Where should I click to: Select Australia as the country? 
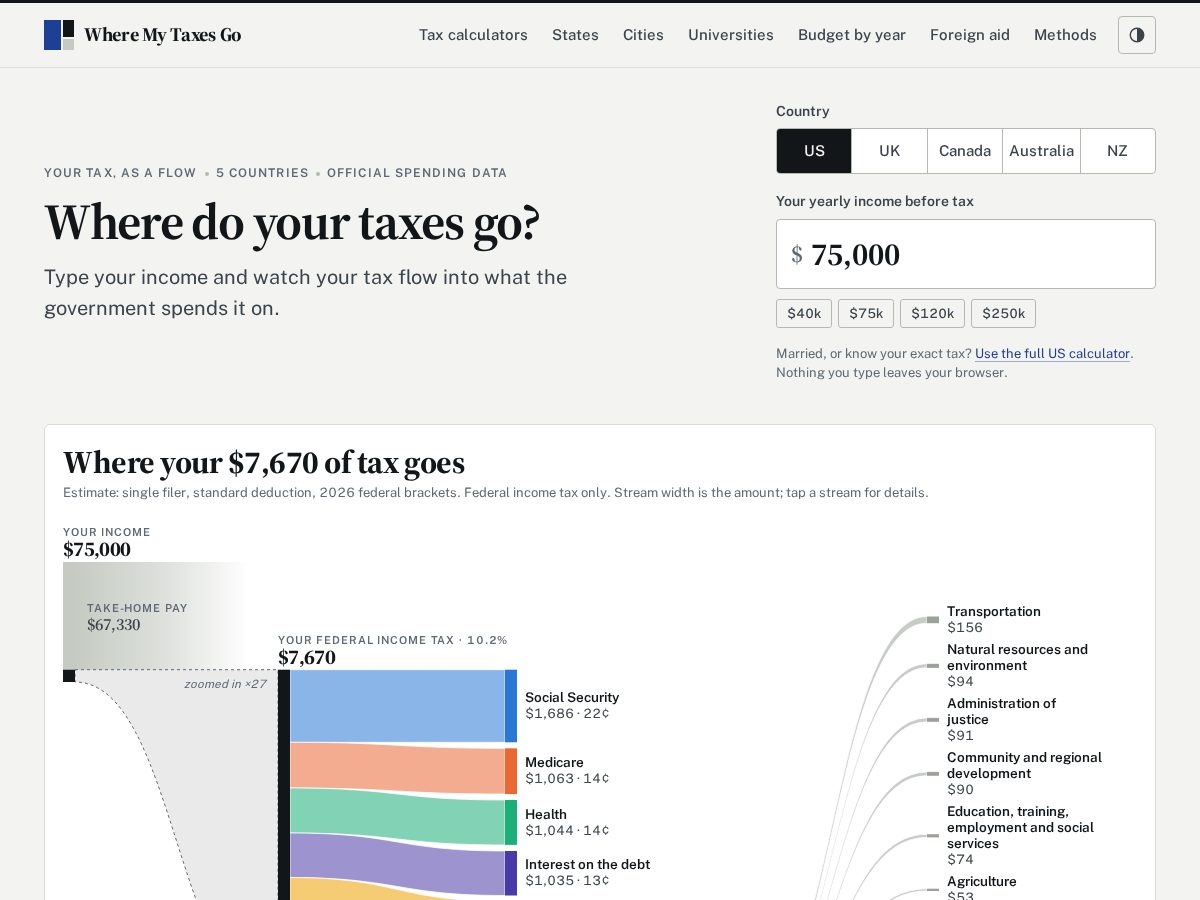pyautogui.click(x=1041, y=151)
